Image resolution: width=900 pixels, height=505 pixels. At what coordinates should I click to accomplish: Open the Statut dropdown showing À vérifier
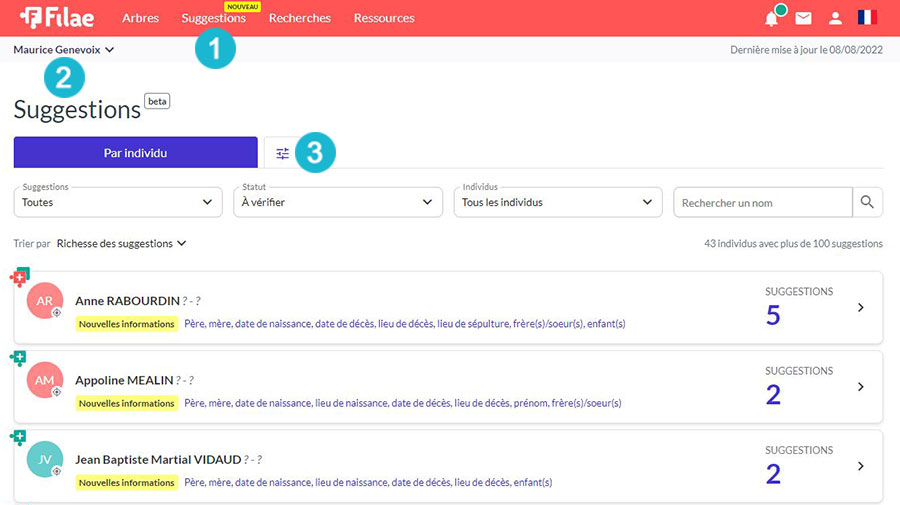338,202
